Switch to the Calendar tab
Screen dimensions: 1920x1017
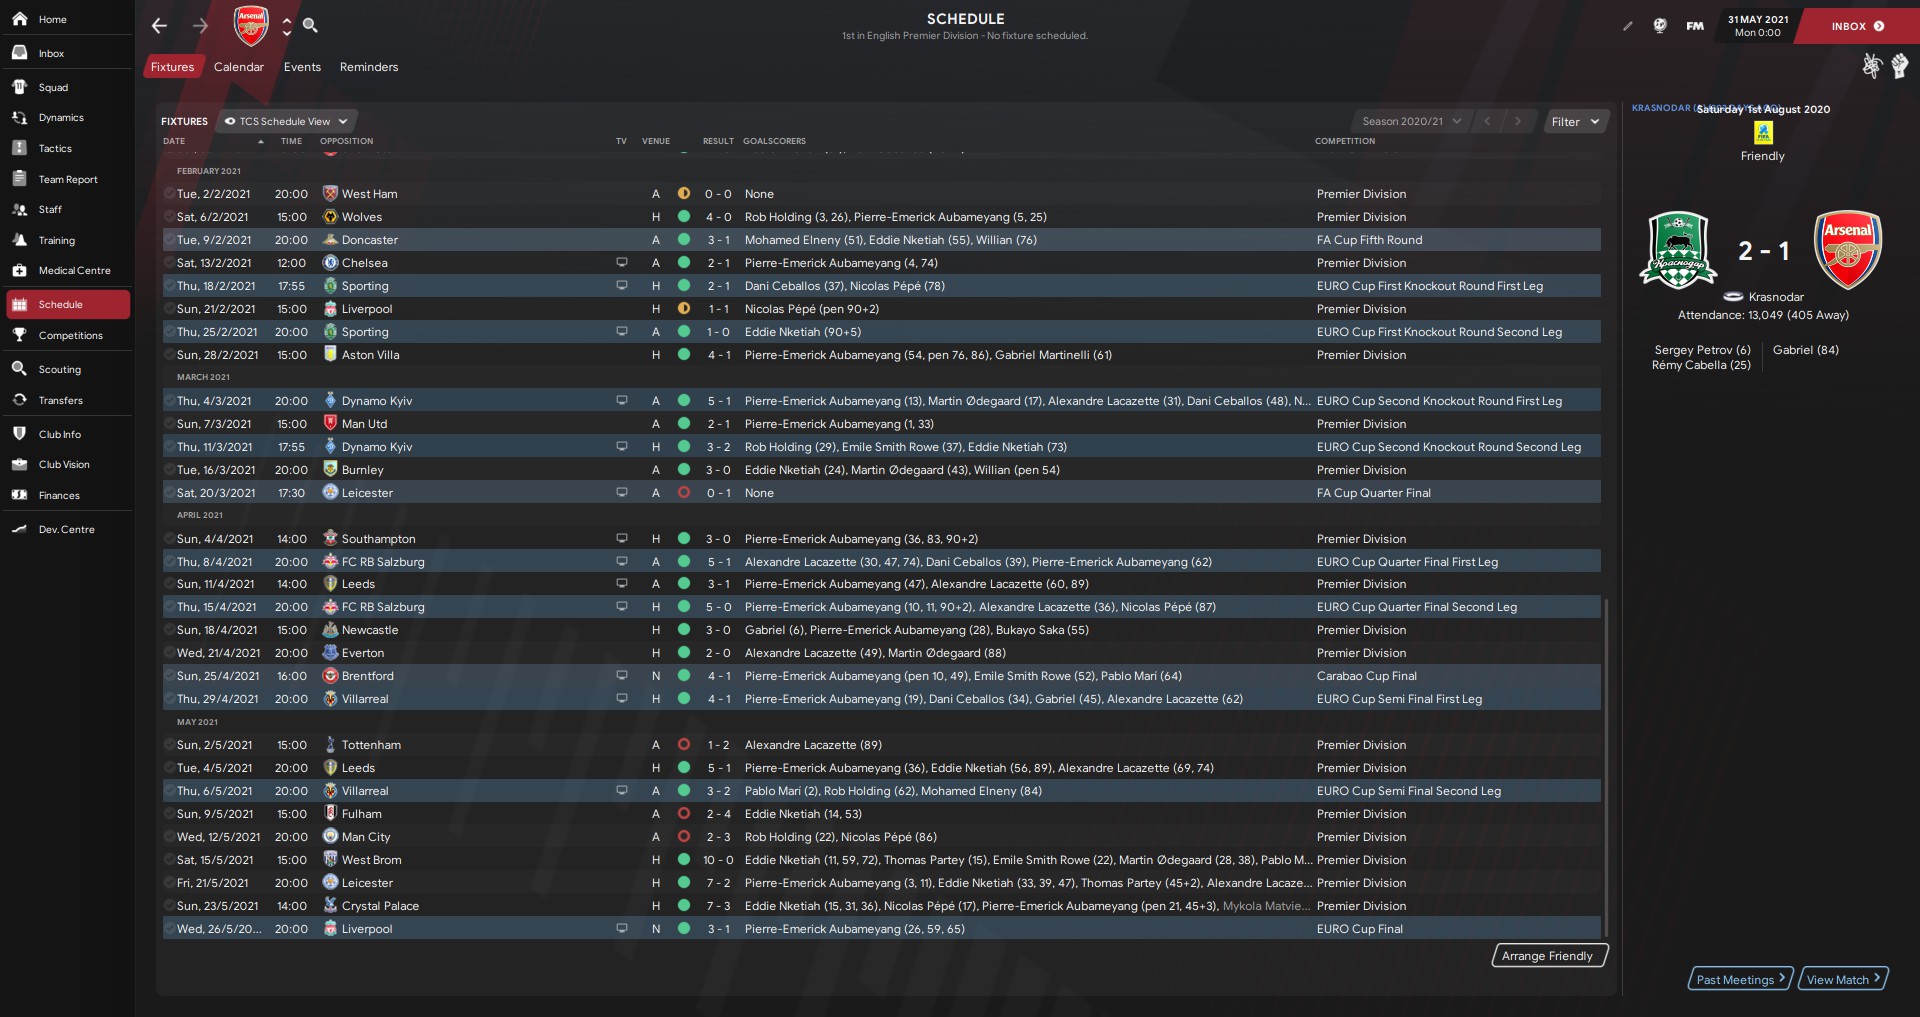pos(238,67)
